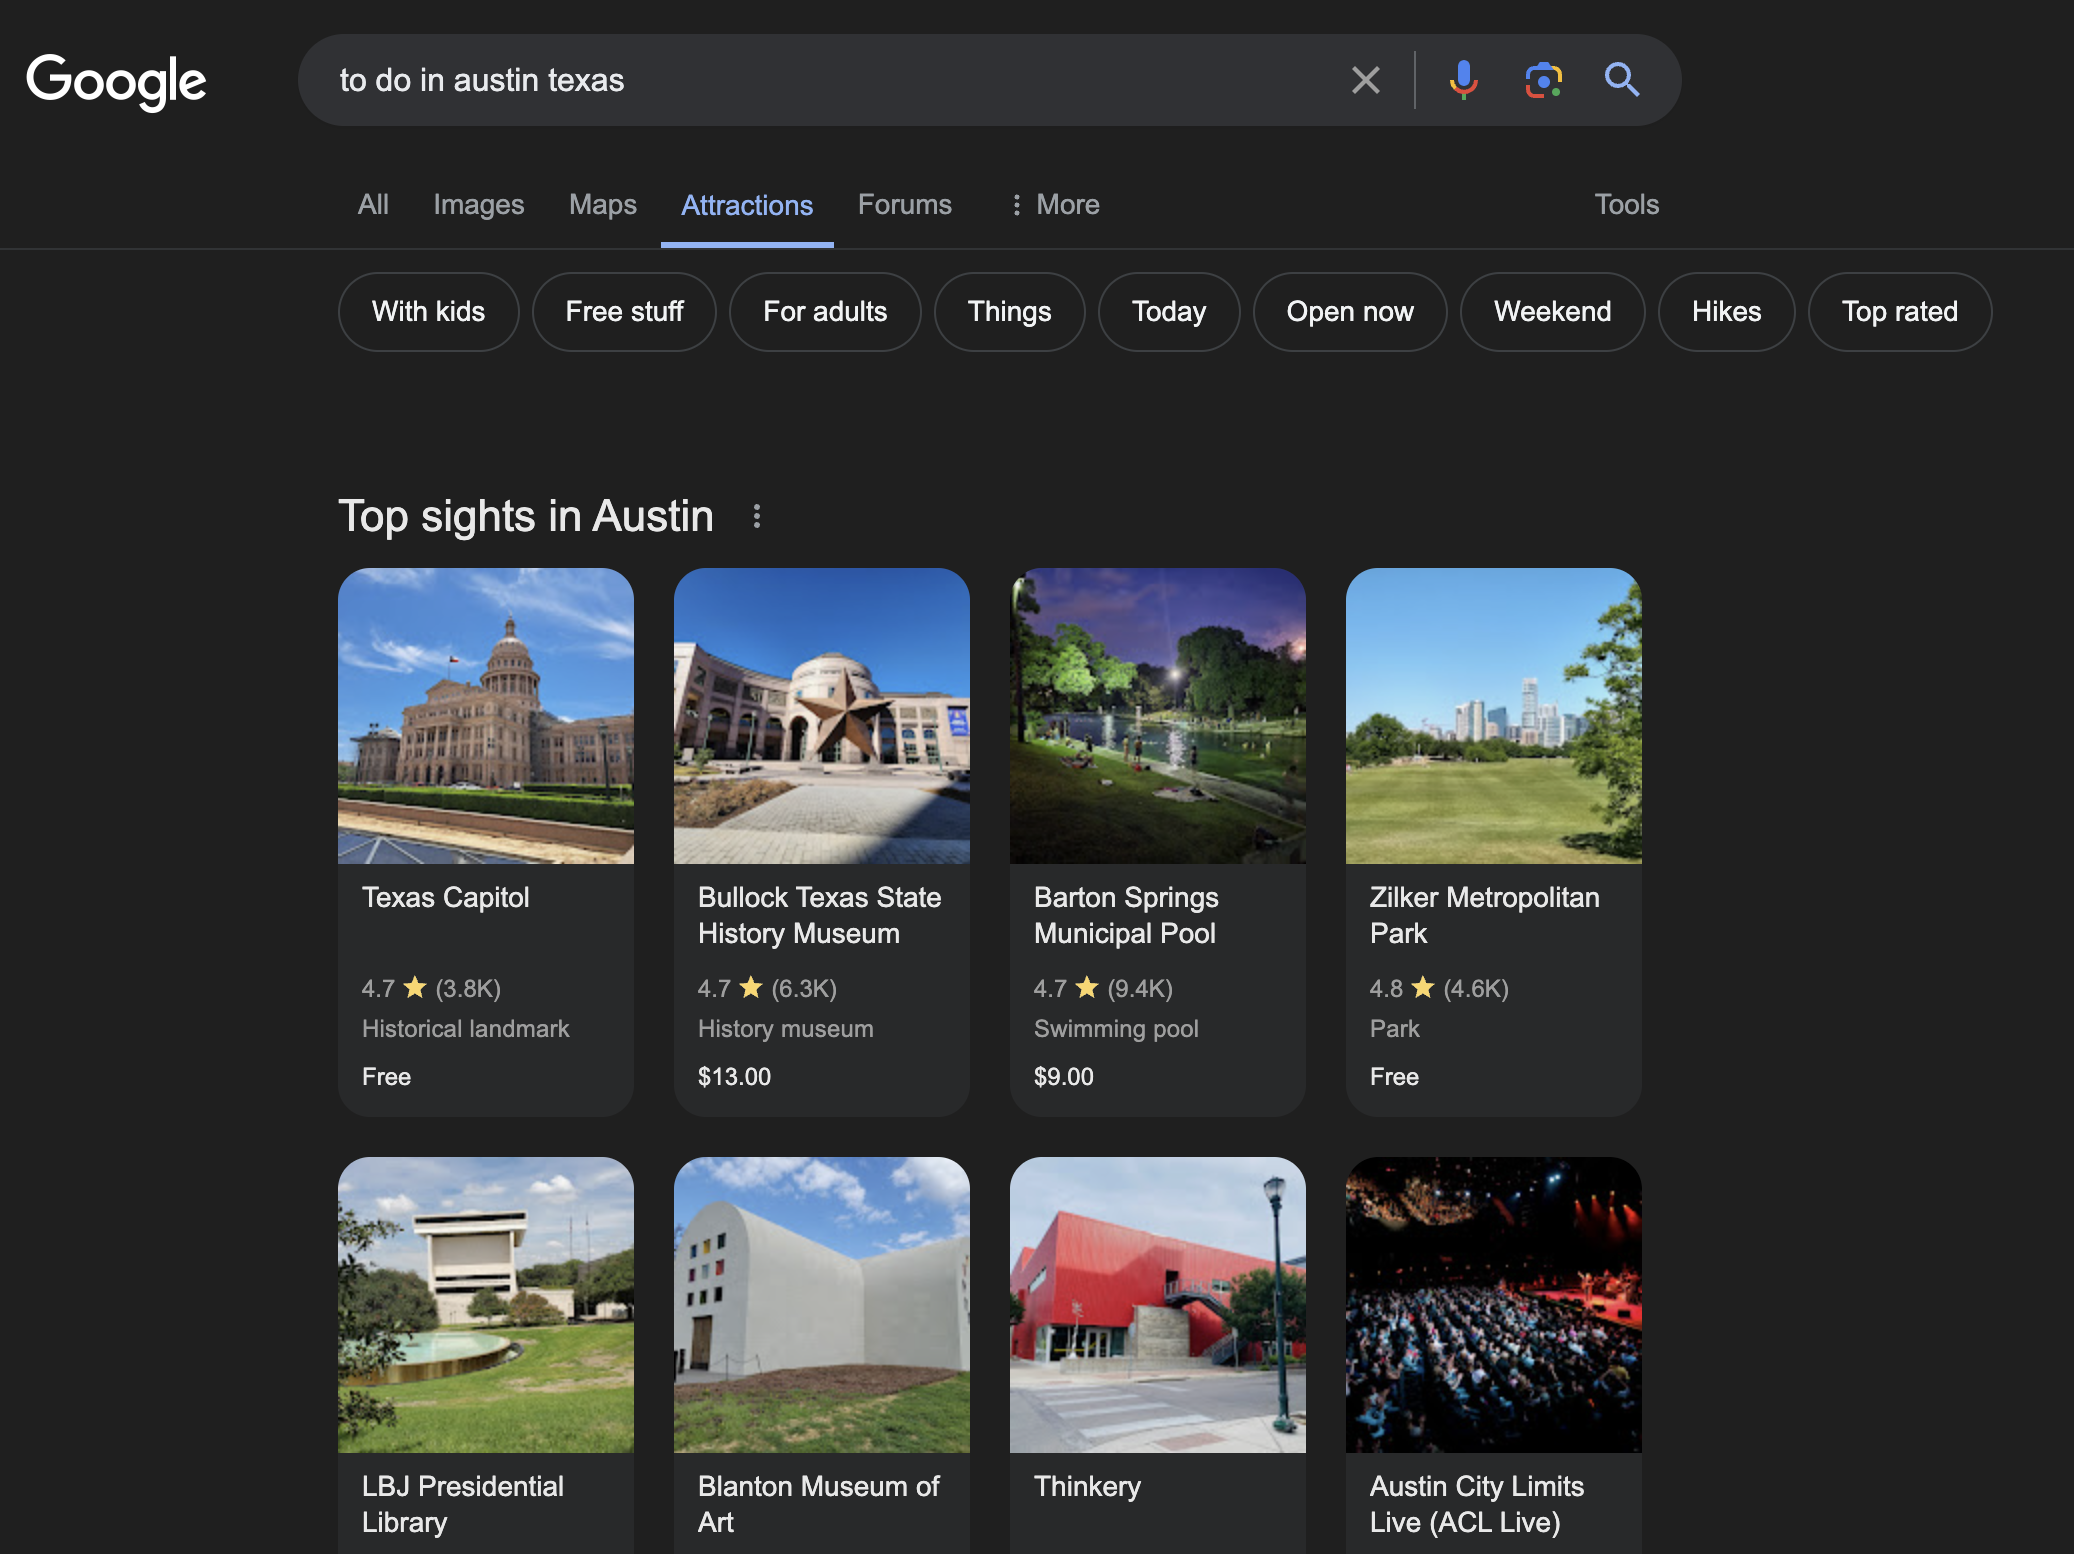Select the Hikes filter chip
2074x1554 pixels.
pos(1726,312)
